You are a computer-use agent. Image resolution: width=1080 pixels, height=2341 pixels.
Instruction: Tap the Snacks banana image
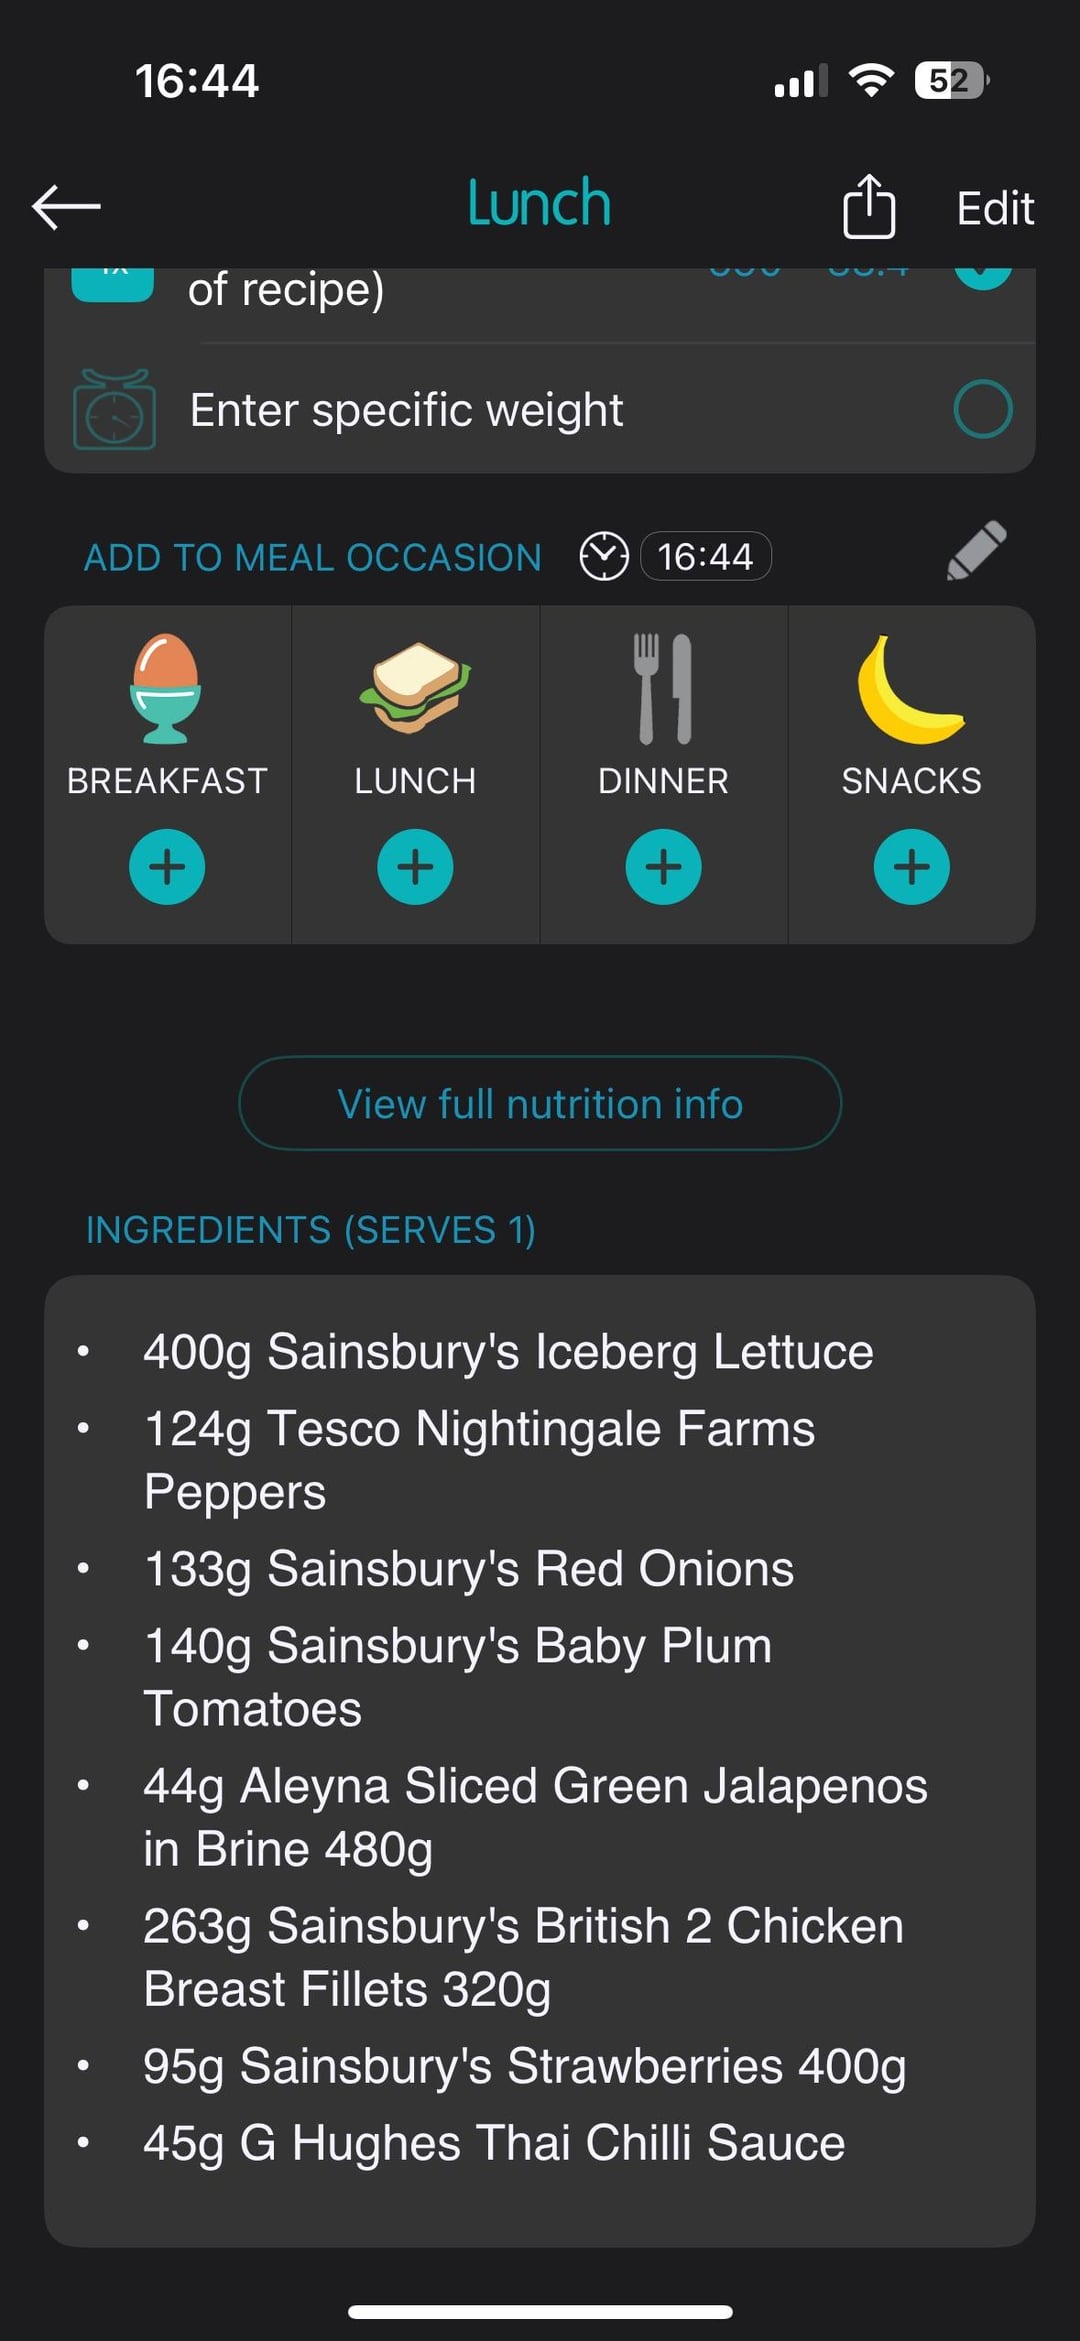(x=910, y=690)
